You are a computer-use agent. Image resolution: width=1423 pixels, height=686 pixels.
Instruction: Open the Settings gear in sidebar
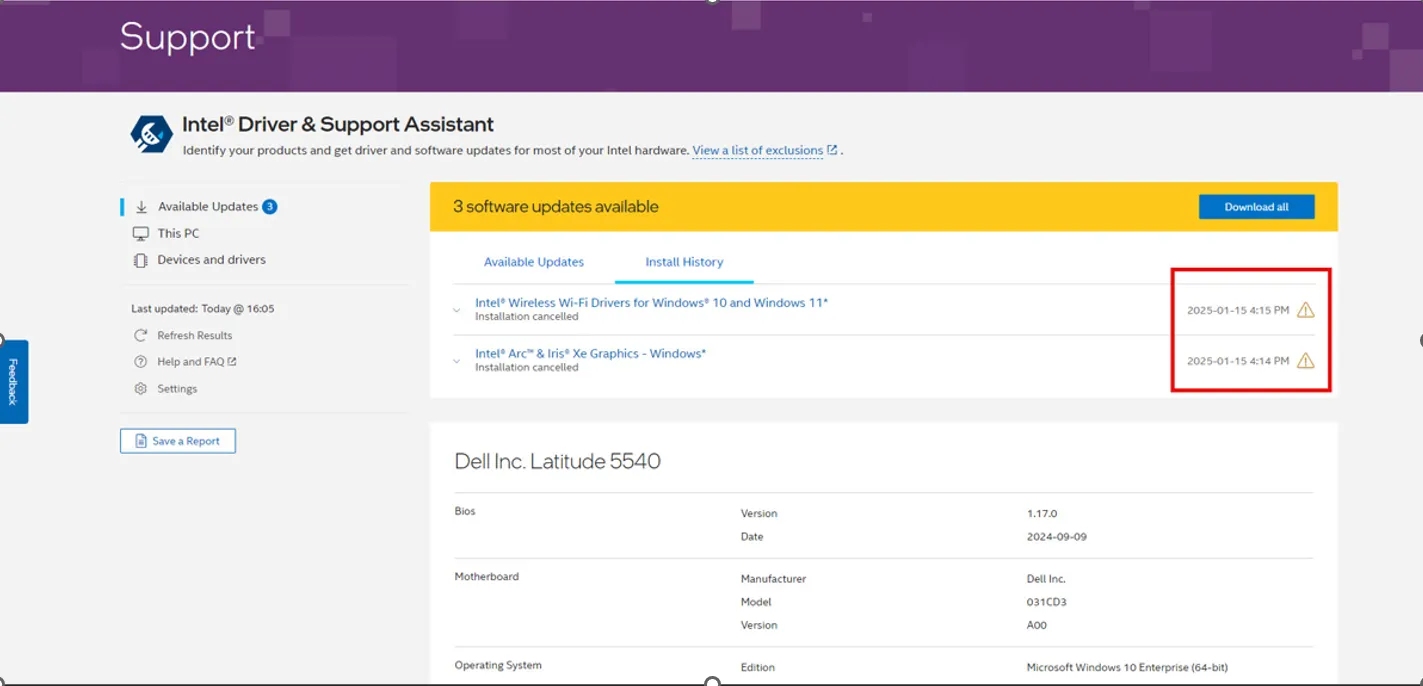140,388
